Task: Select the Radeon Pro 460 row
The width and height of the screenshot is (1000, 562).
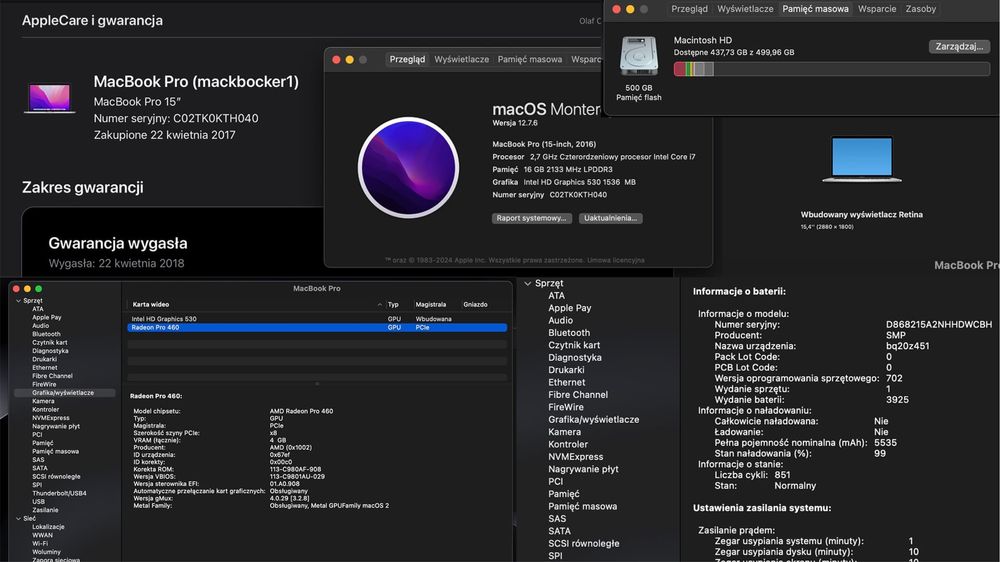Action: click(317, 327)
